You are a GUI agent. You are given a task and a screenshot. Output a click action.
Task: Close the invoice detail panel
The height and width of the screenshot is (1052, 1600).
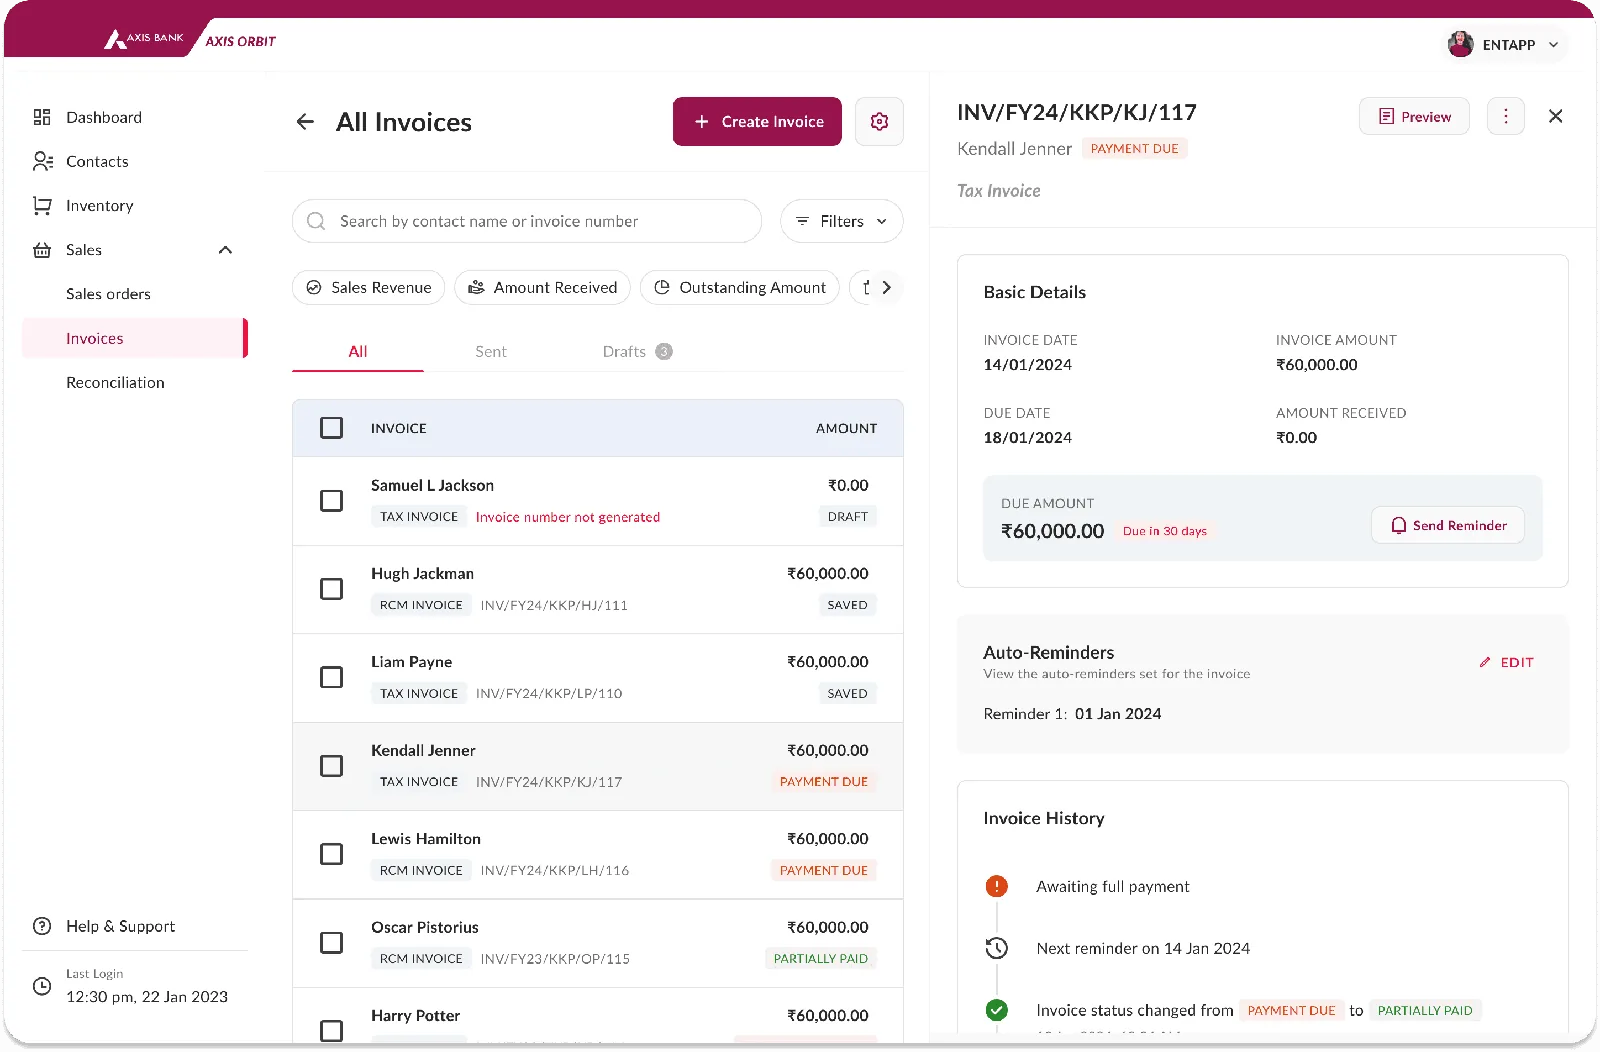coord(1555,116)
